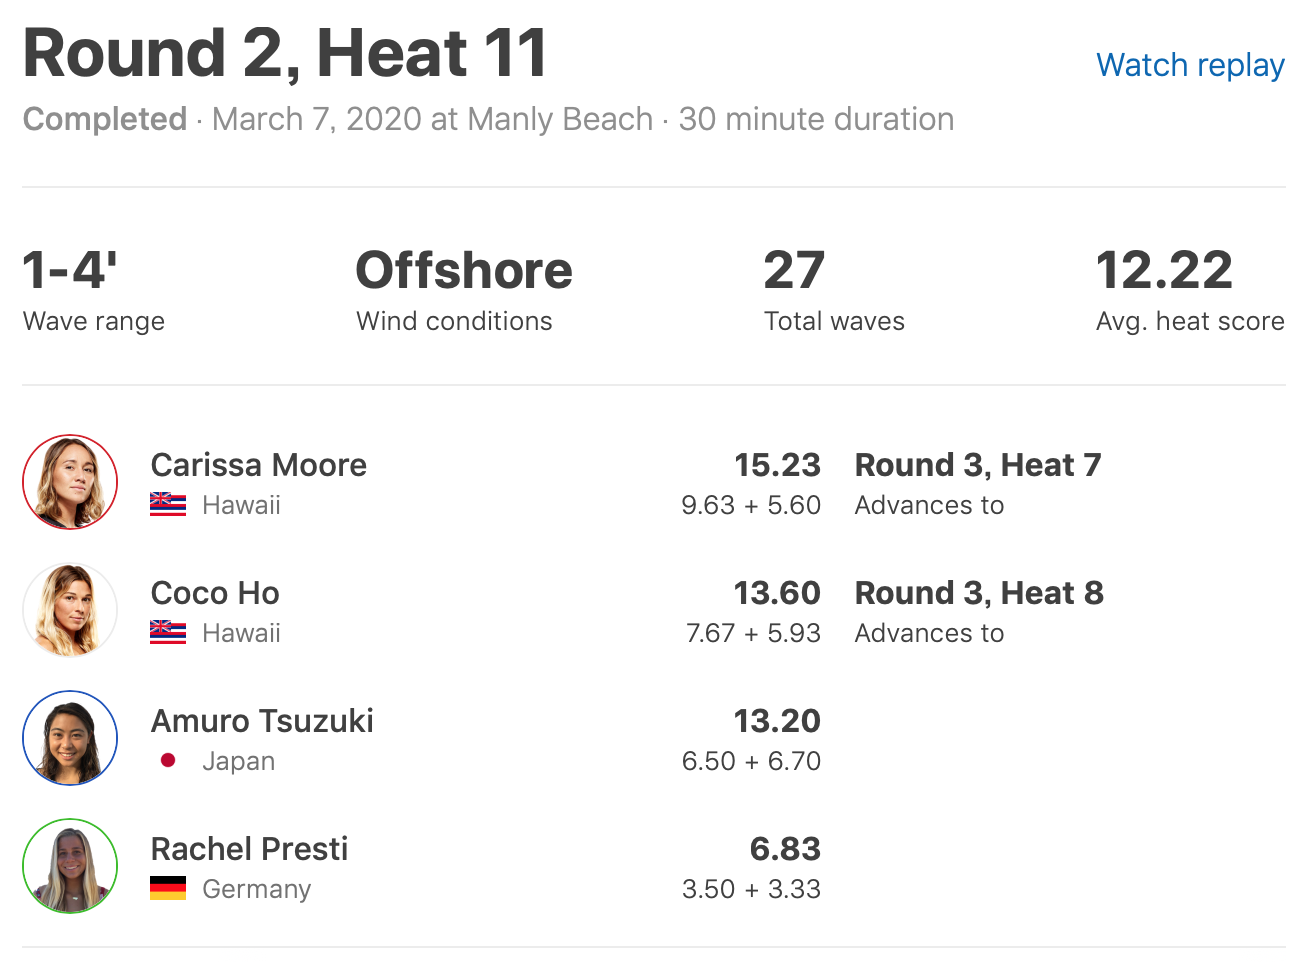Open Coco Ho's profile photo
This screenshot has width=1302, height=962.
tap(70, 610)
